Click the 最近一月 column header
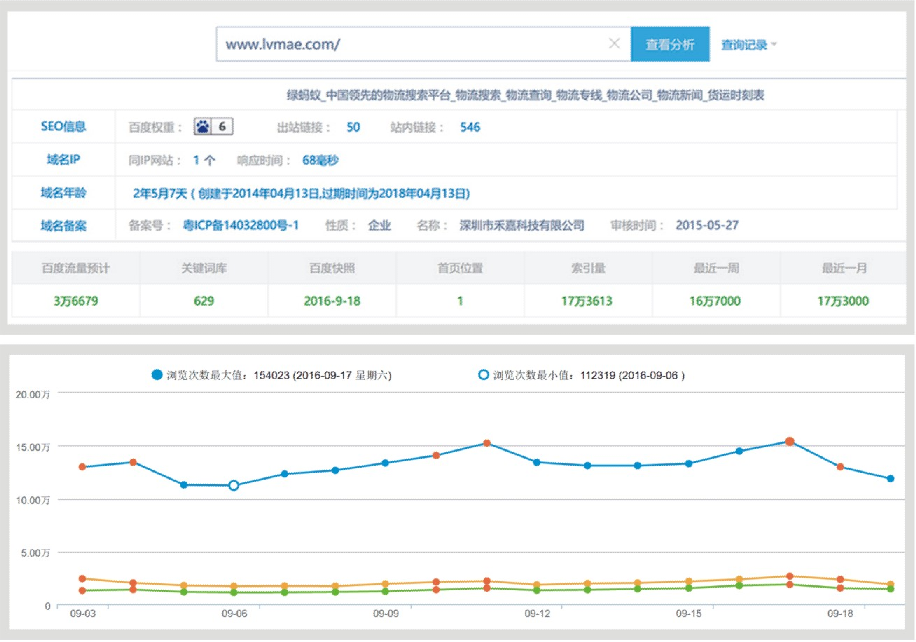The width and height of the screenshot is (916, 642). pyautogui.click(x=844, y=268)
